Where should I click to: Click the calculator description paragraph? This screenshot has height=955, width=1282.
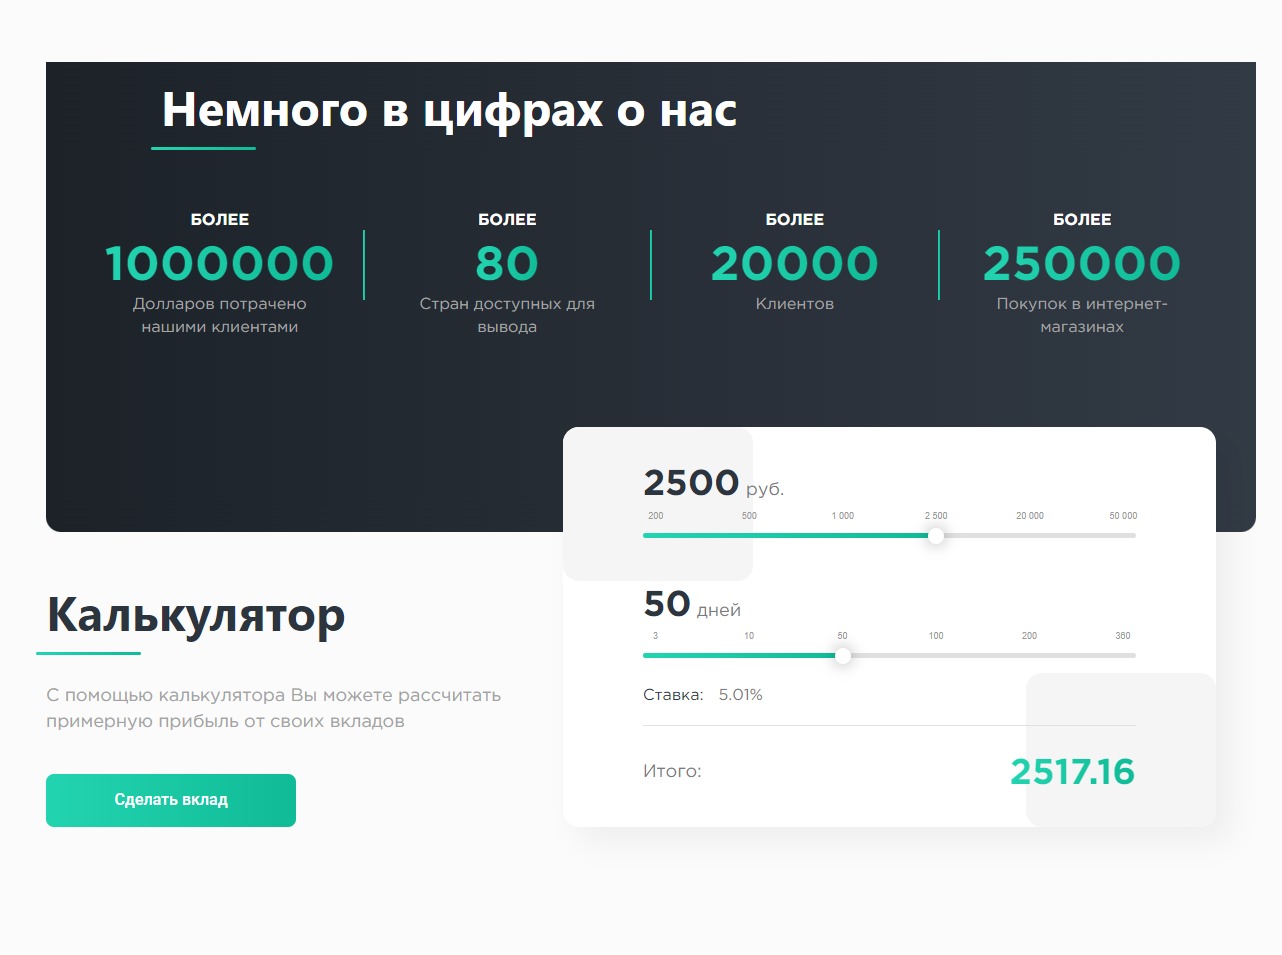(x=273, y=708)
